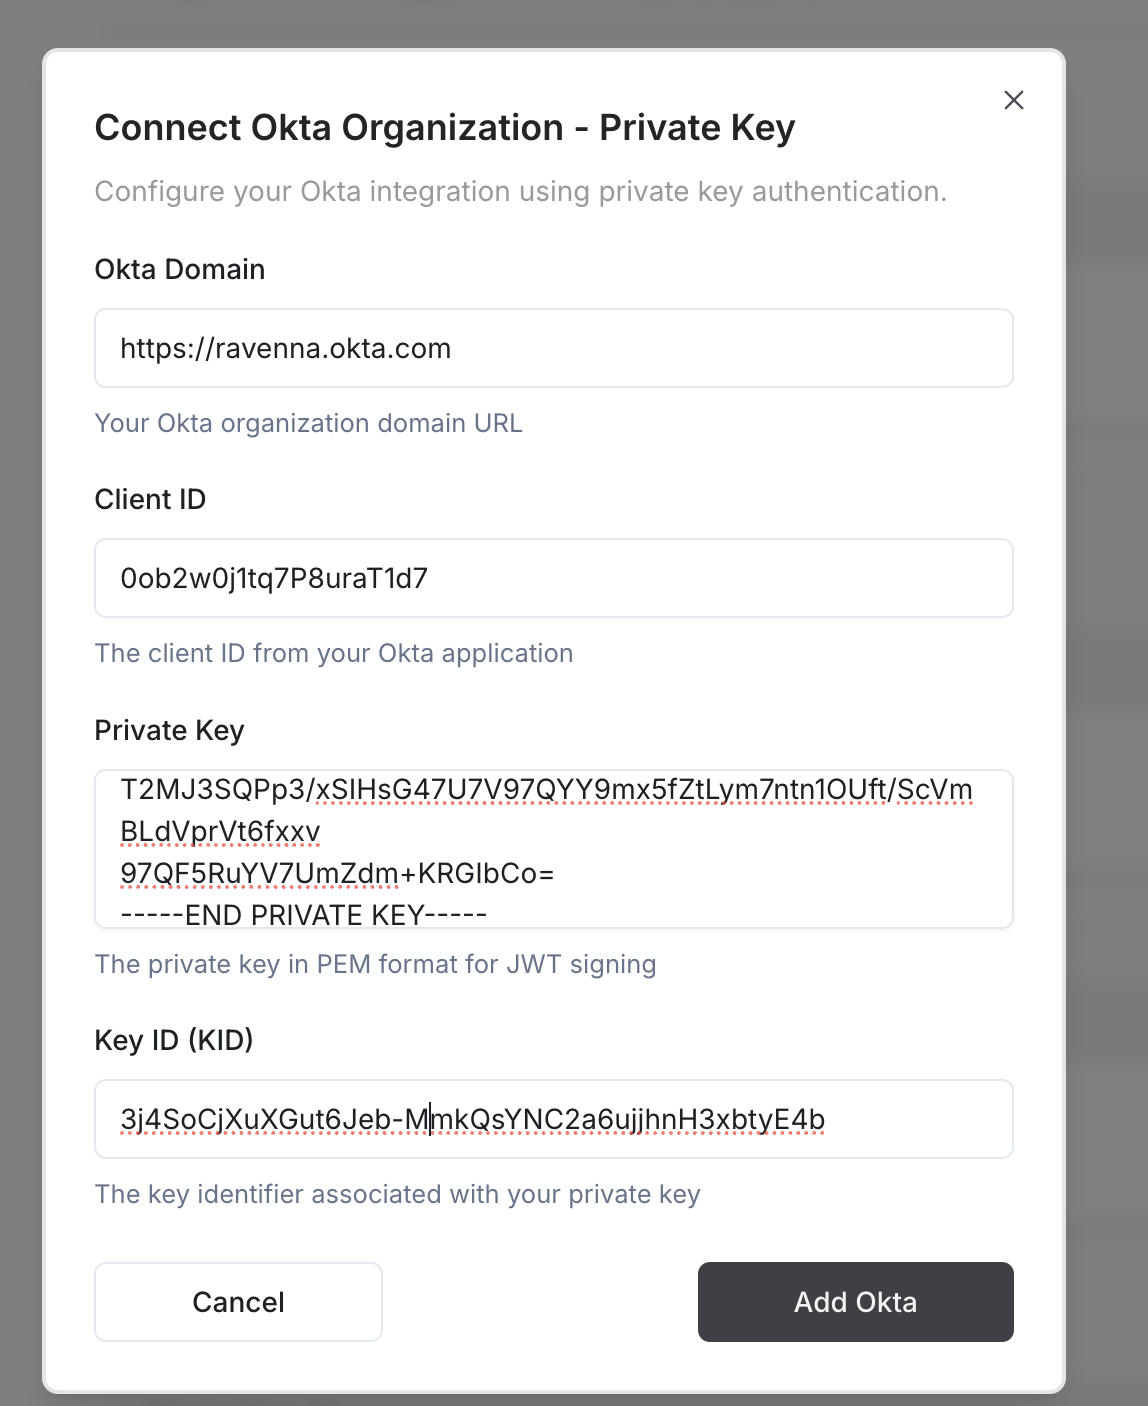
Task: Click the line ending with KRGIbCo= in Private Key
Action: tap(337, 874)
